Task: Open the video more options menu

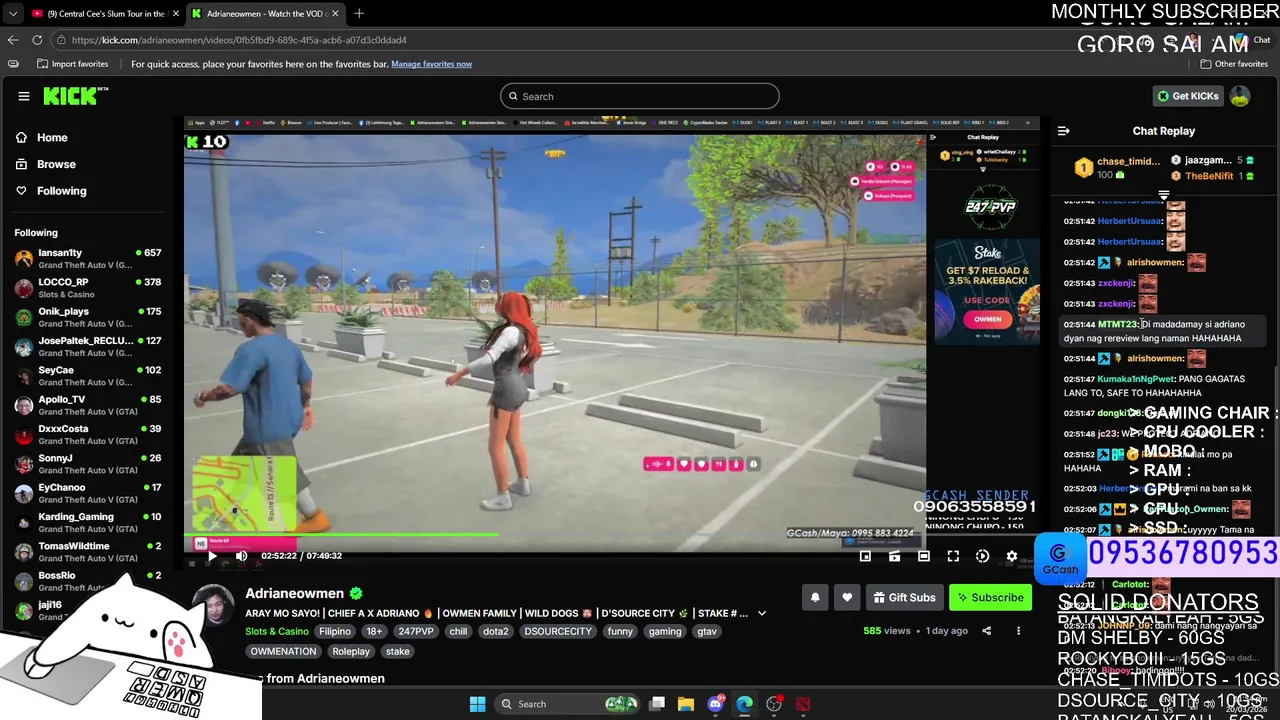Action: (x=1018, y=631)
